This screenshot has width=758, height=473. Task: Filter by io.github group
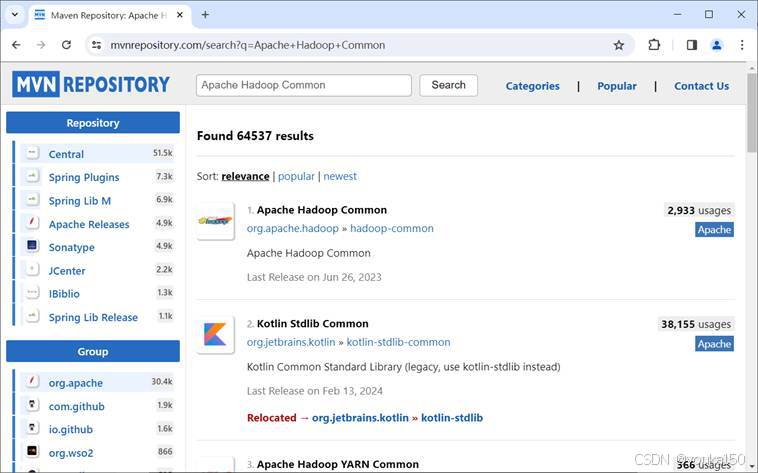[x=71, y=429]
